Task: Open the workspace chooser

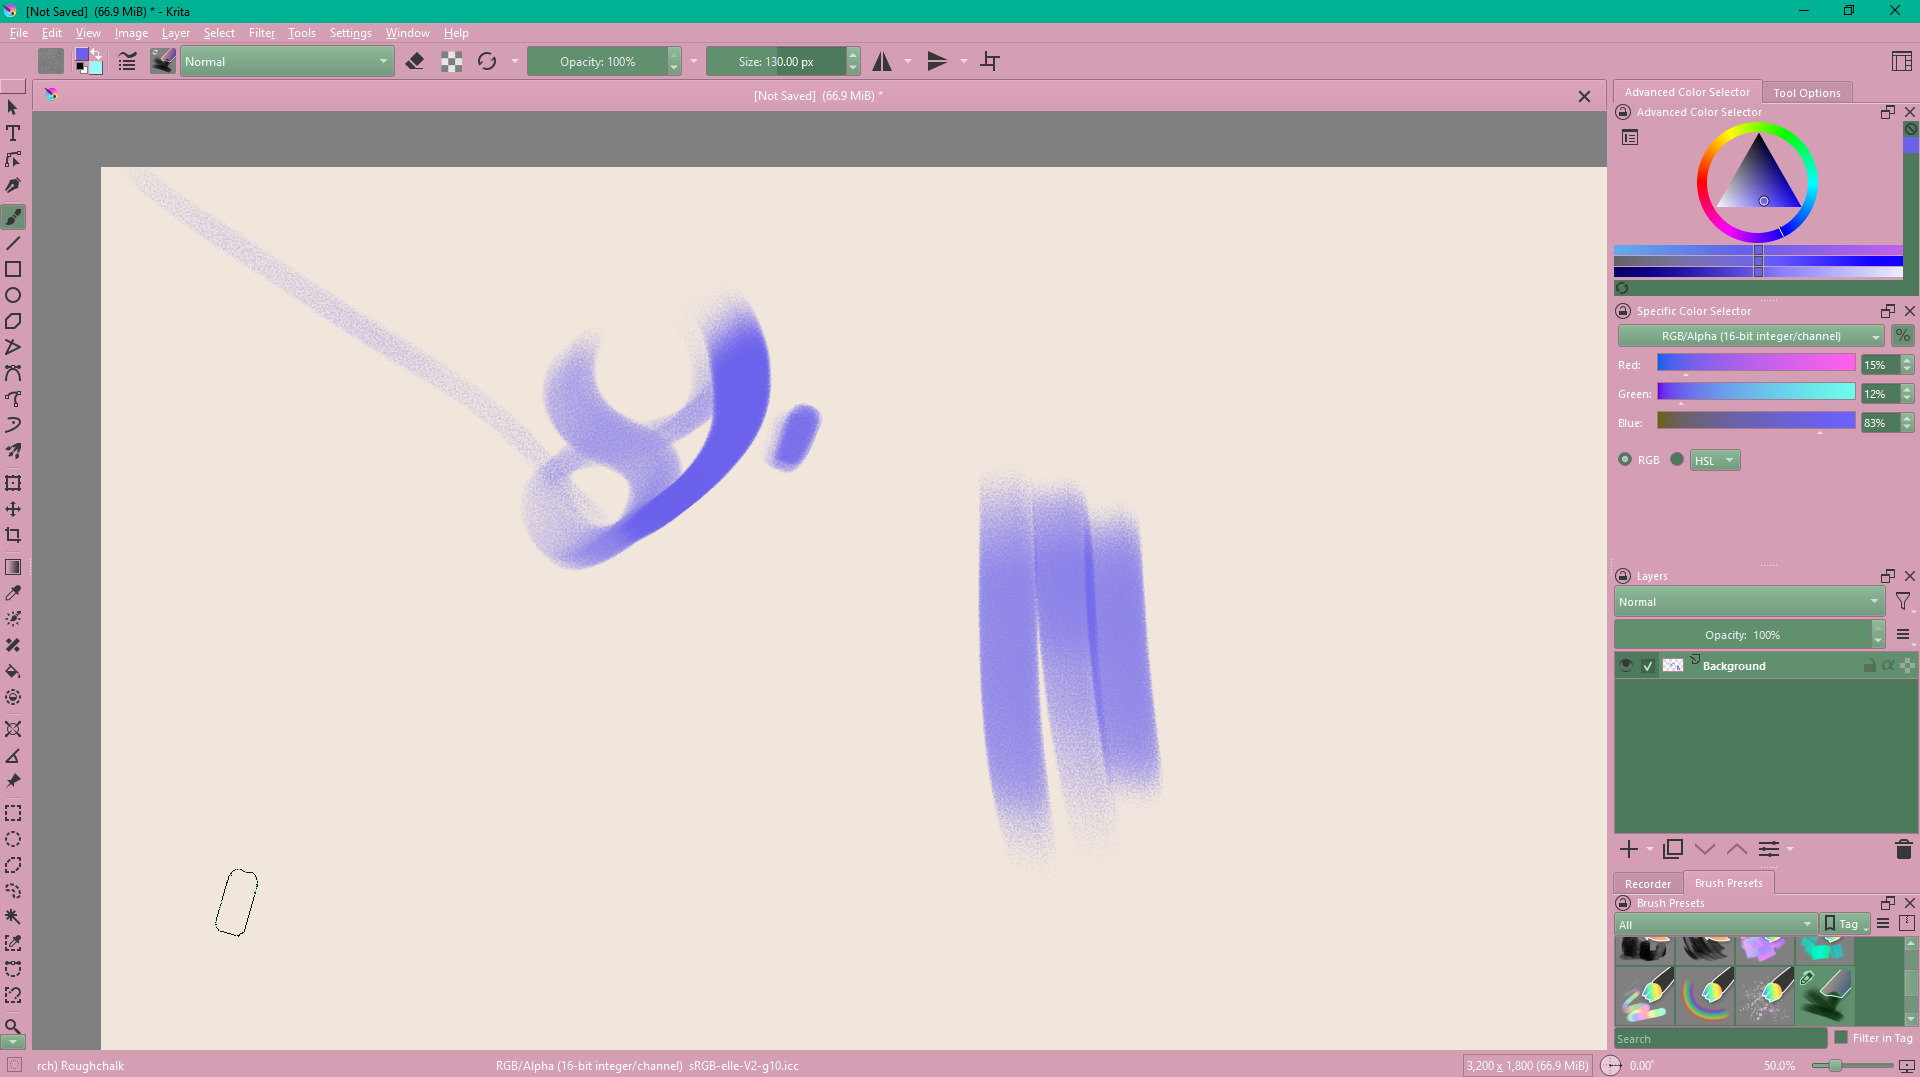Action: (x=1902, y=62)
